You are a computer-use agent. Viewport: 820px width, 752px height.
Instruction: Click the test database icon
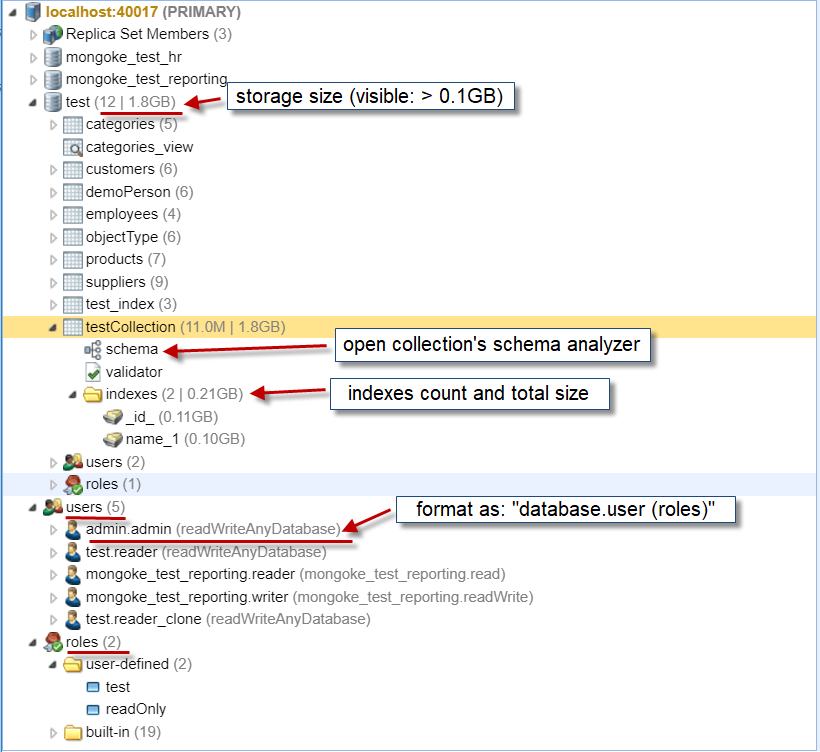click(x=53, y=102)
